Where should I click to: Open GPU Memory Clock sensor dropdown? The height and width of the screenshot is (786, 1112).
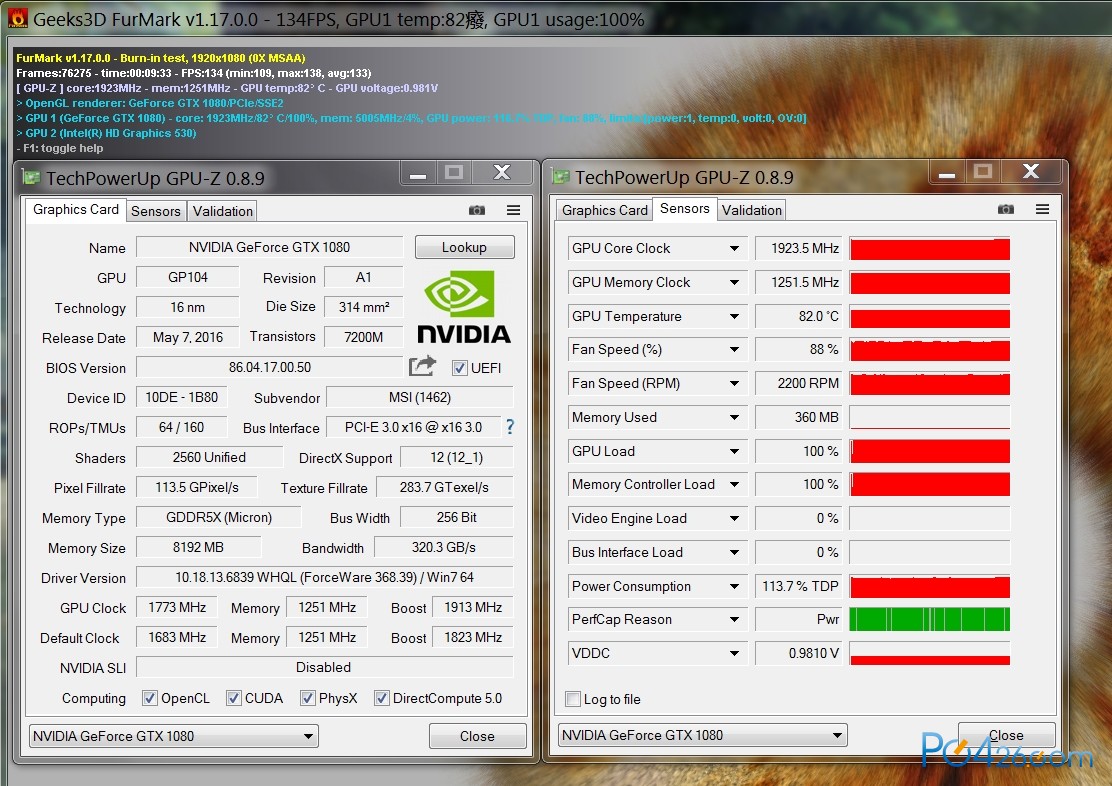[x=734, y=282]
